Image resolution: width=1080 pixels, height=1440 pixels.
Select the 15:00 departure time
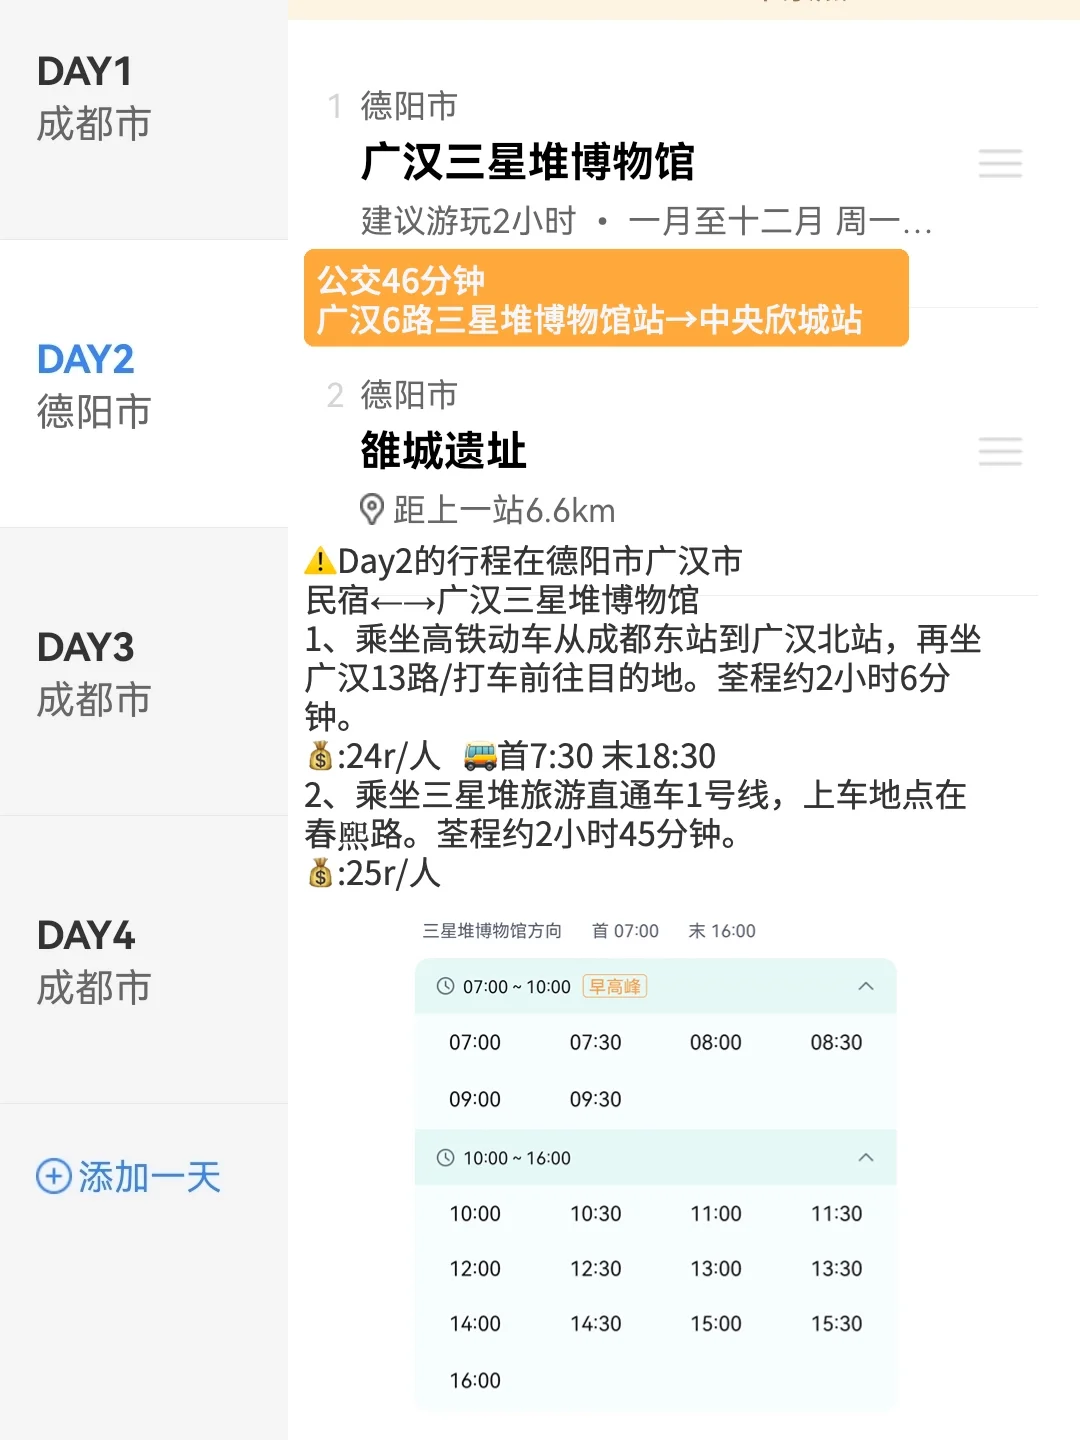coord(716,1324)
